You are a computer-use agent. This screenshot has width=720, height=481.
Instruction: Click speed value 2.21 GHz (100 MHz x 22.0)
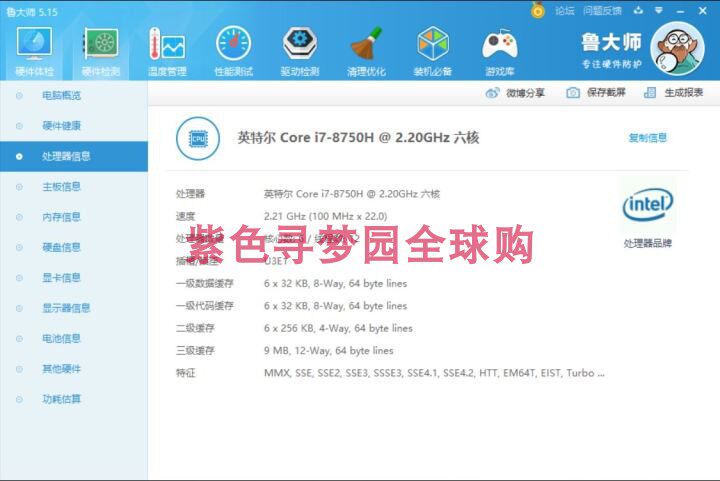click(x=326, y=216)
